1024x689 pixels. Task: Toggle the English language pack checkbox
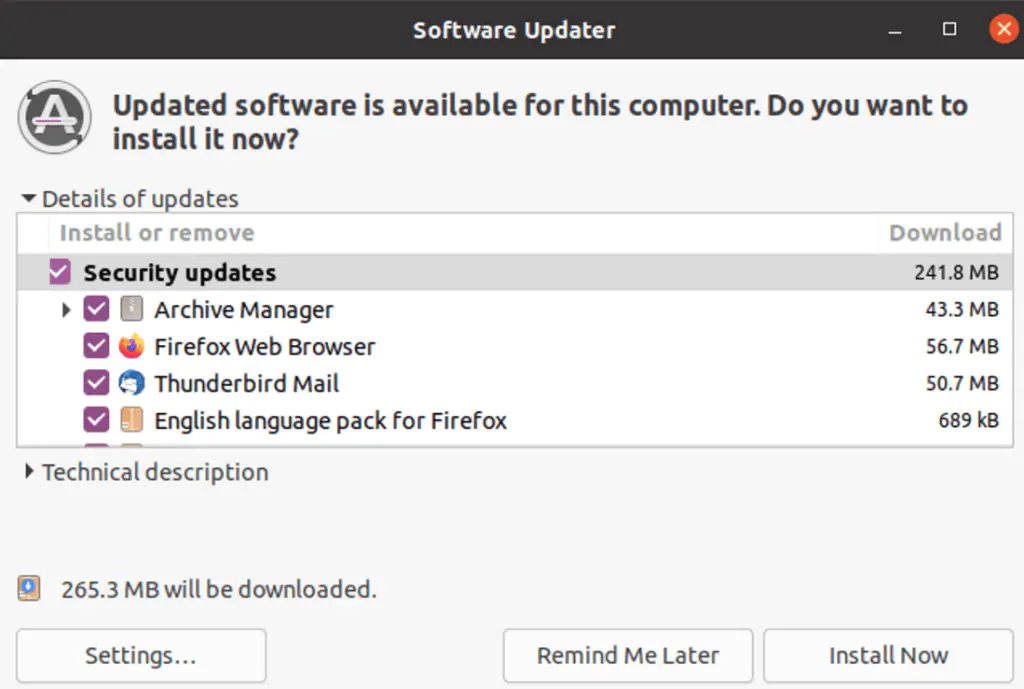[97, 420]
